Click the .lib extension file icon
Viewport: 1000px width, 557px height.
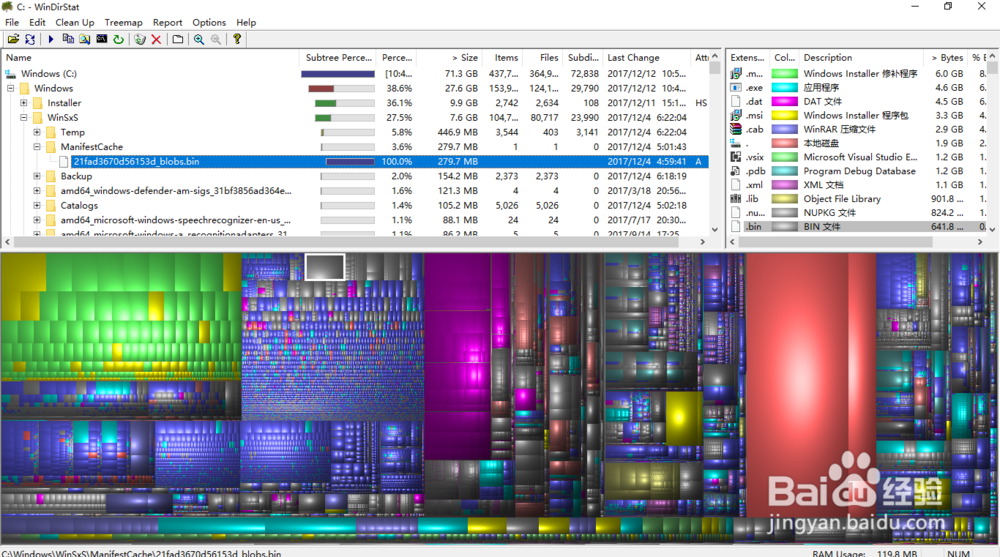tap(736, 199)
